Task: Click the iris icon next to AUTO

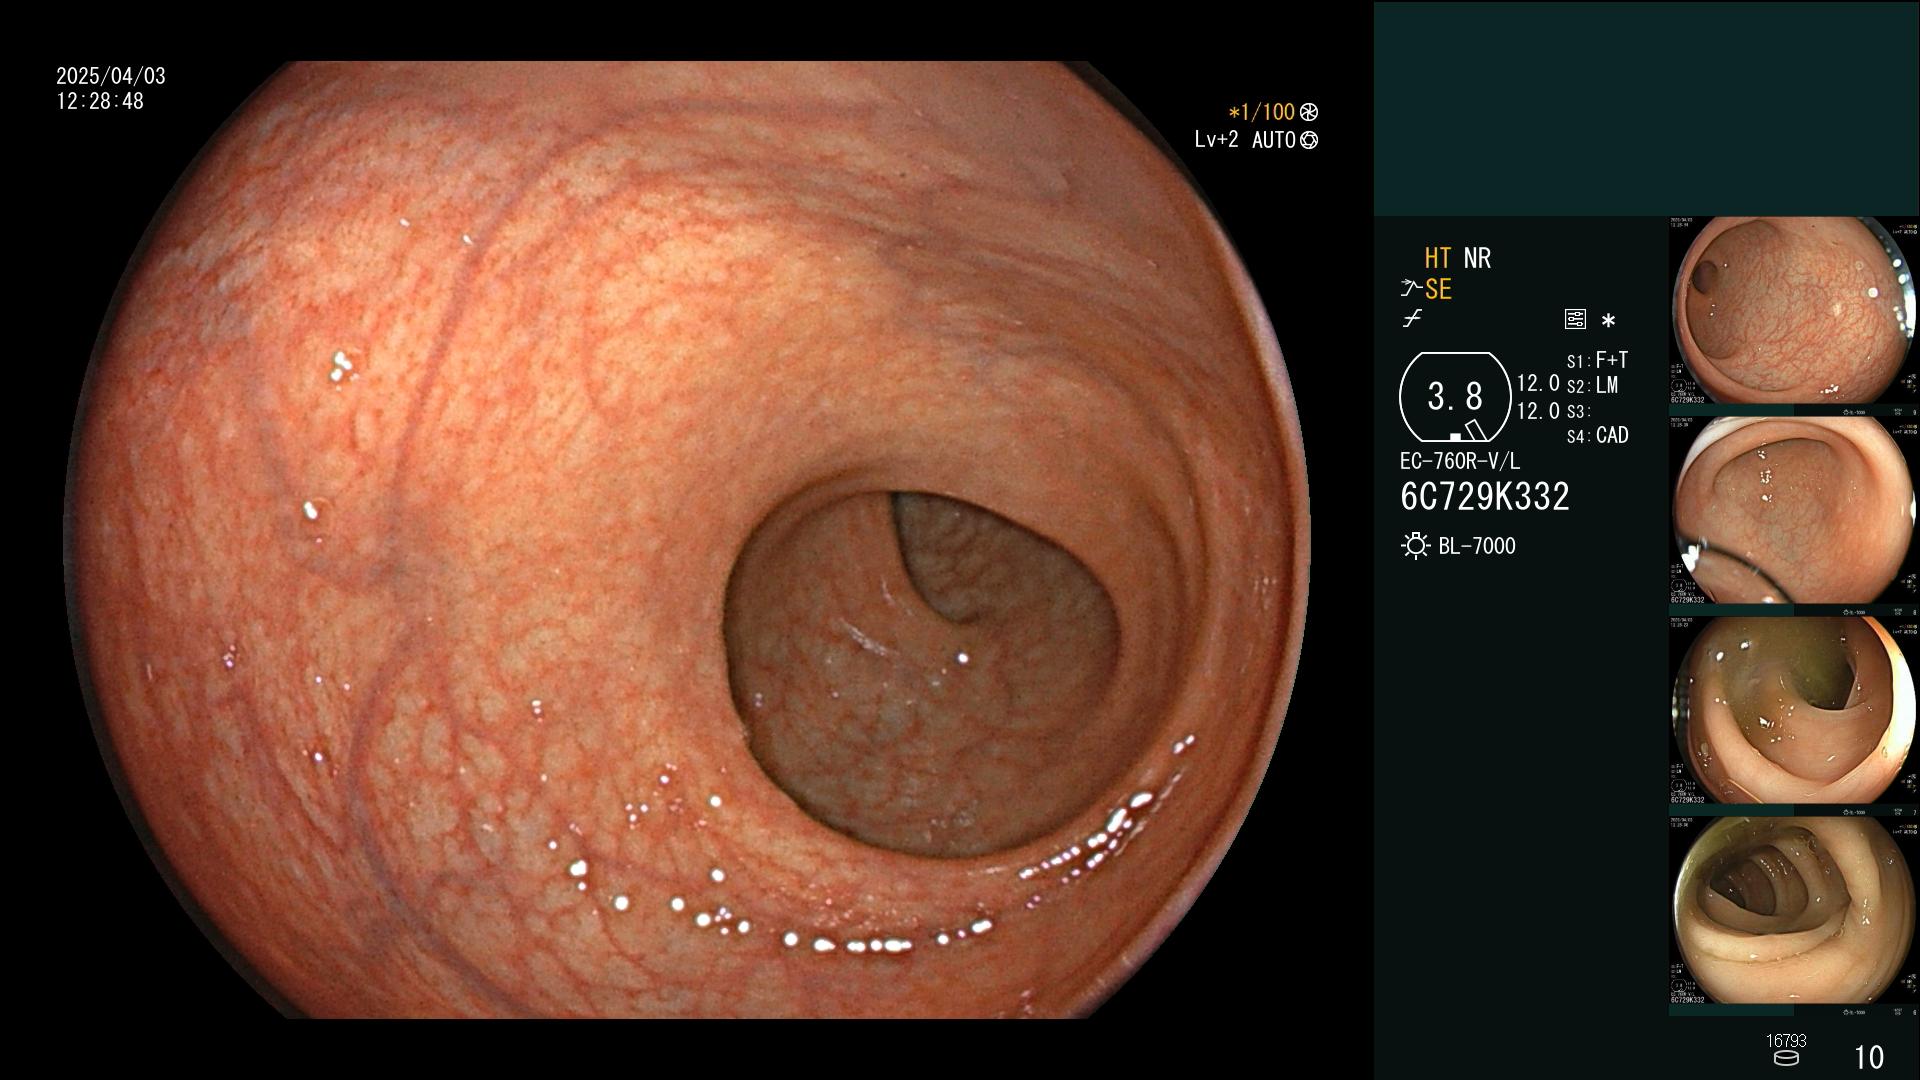Action: [x=1309, y=140]
